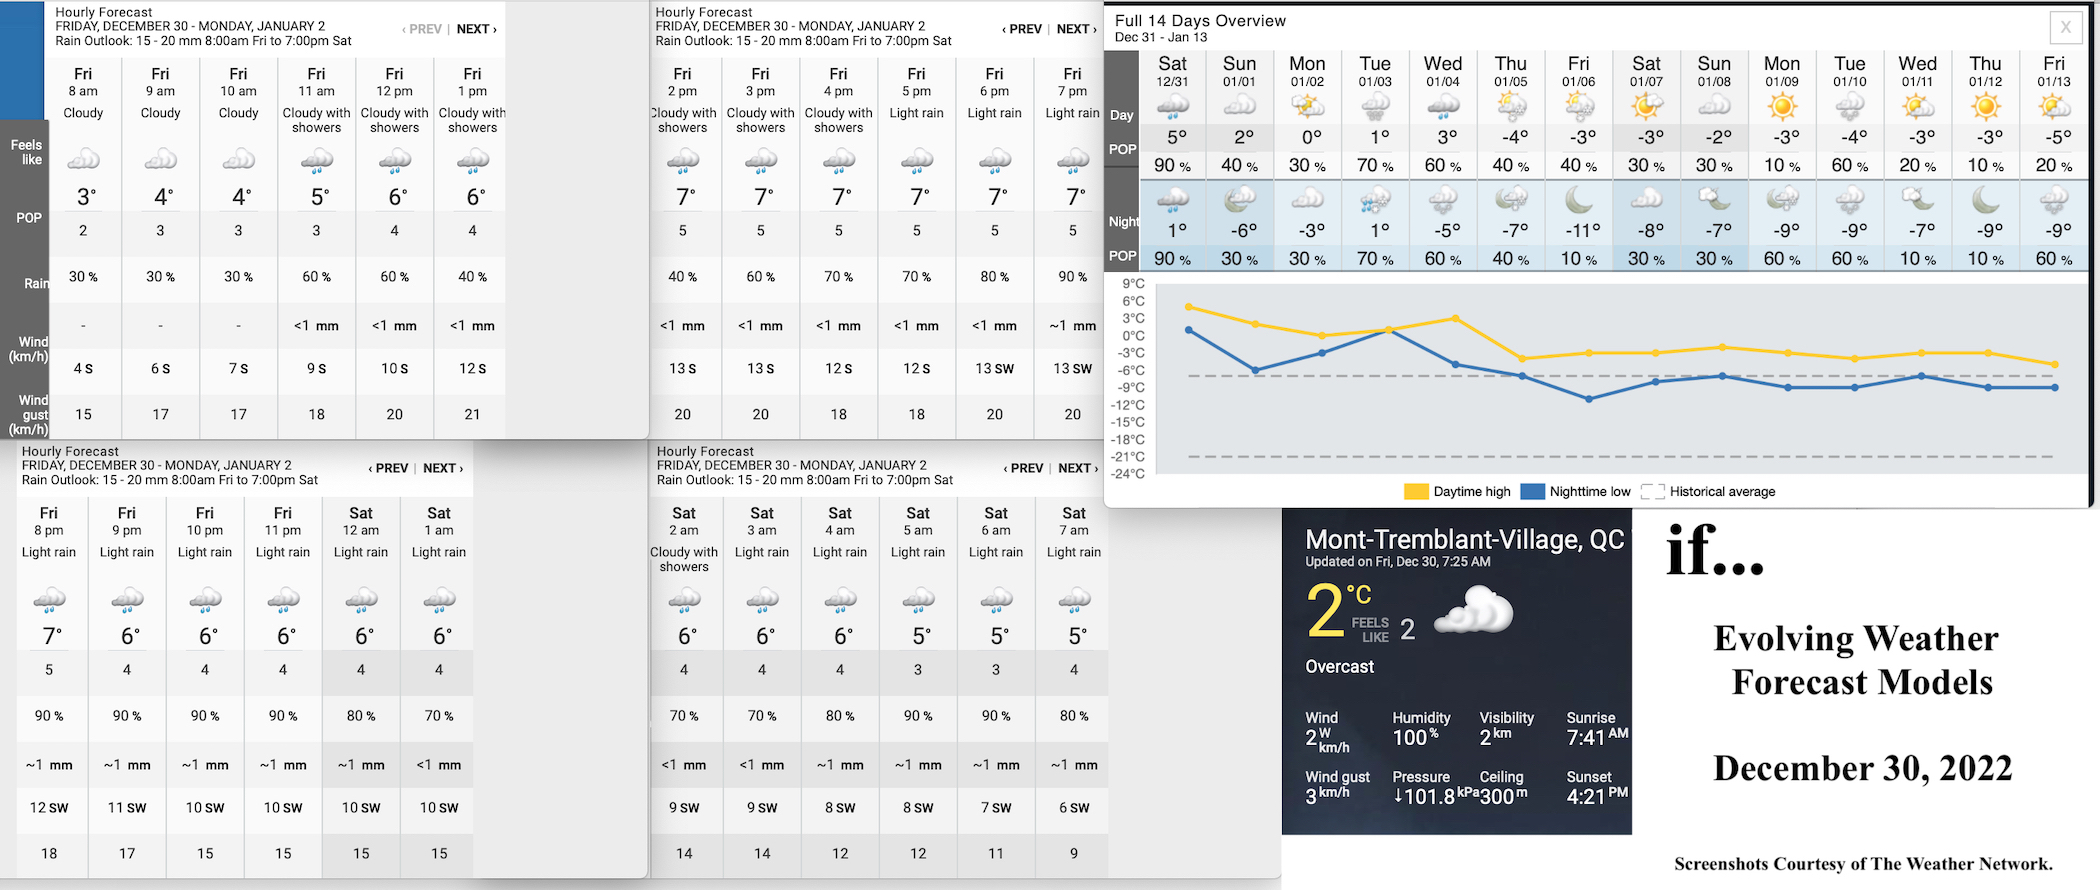Screen dimensions: 2100x890
Task: Click Thu 01/05 daytime weather icon
Action: click(1511, 106)
